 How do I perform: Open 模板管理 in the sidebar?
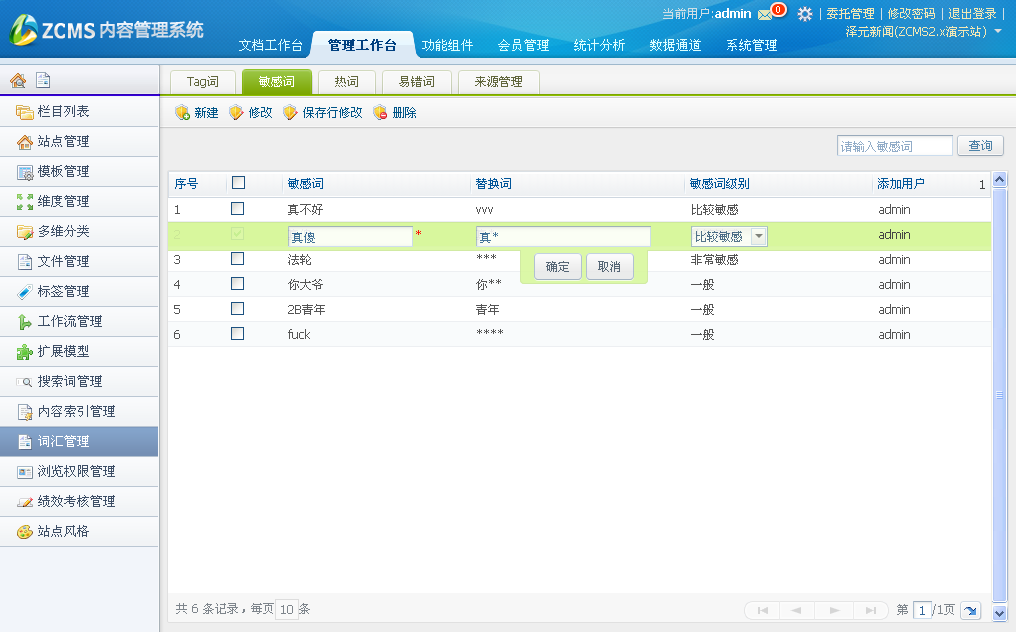coord(63,171)
